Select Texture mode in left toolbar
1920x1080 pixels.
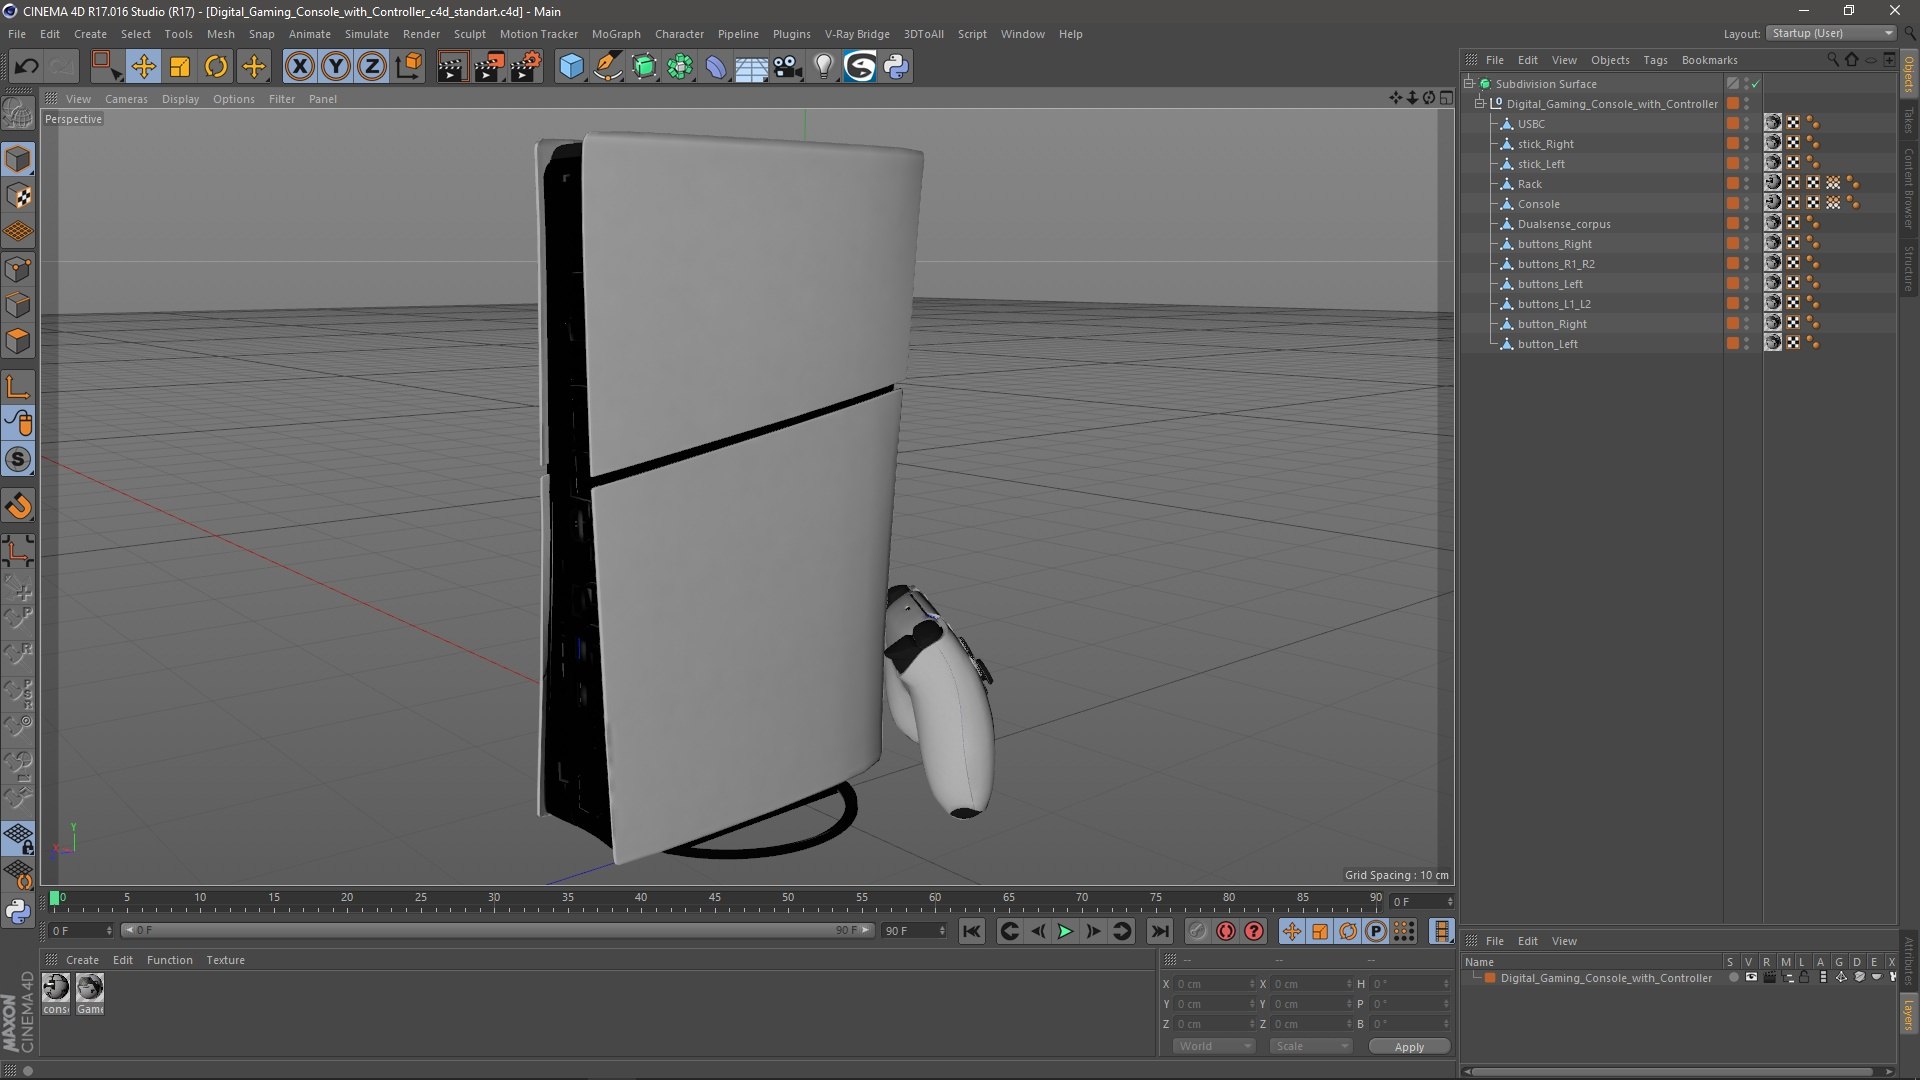(18, 196)
